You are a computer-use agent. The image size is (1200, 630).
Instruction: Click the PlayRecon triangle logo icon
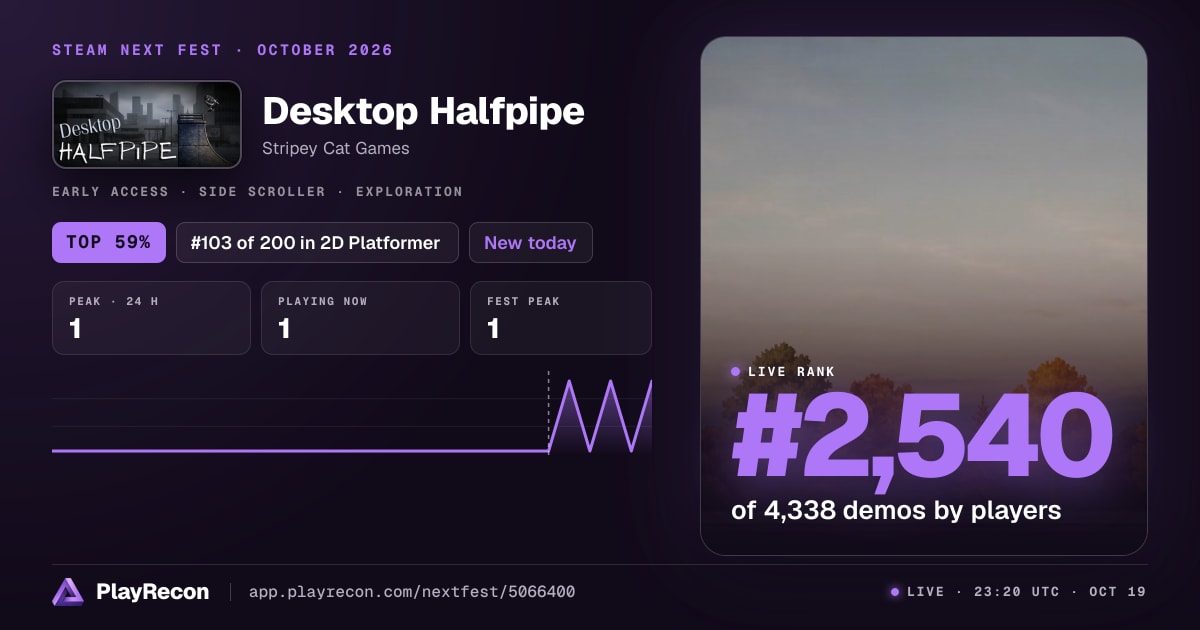[x=68, y=592]
